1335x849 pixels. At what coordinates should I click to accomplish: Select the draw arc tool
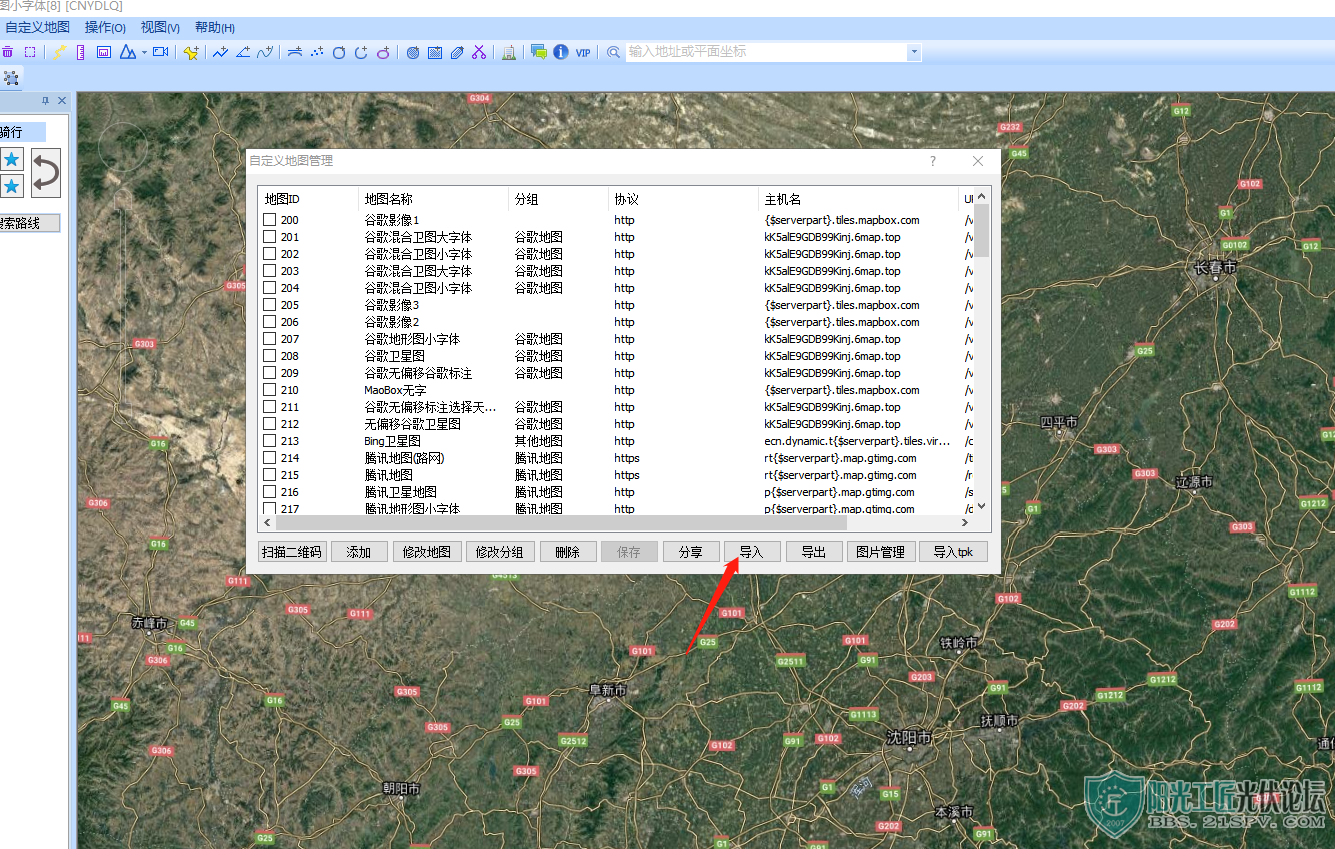(361, 52)
